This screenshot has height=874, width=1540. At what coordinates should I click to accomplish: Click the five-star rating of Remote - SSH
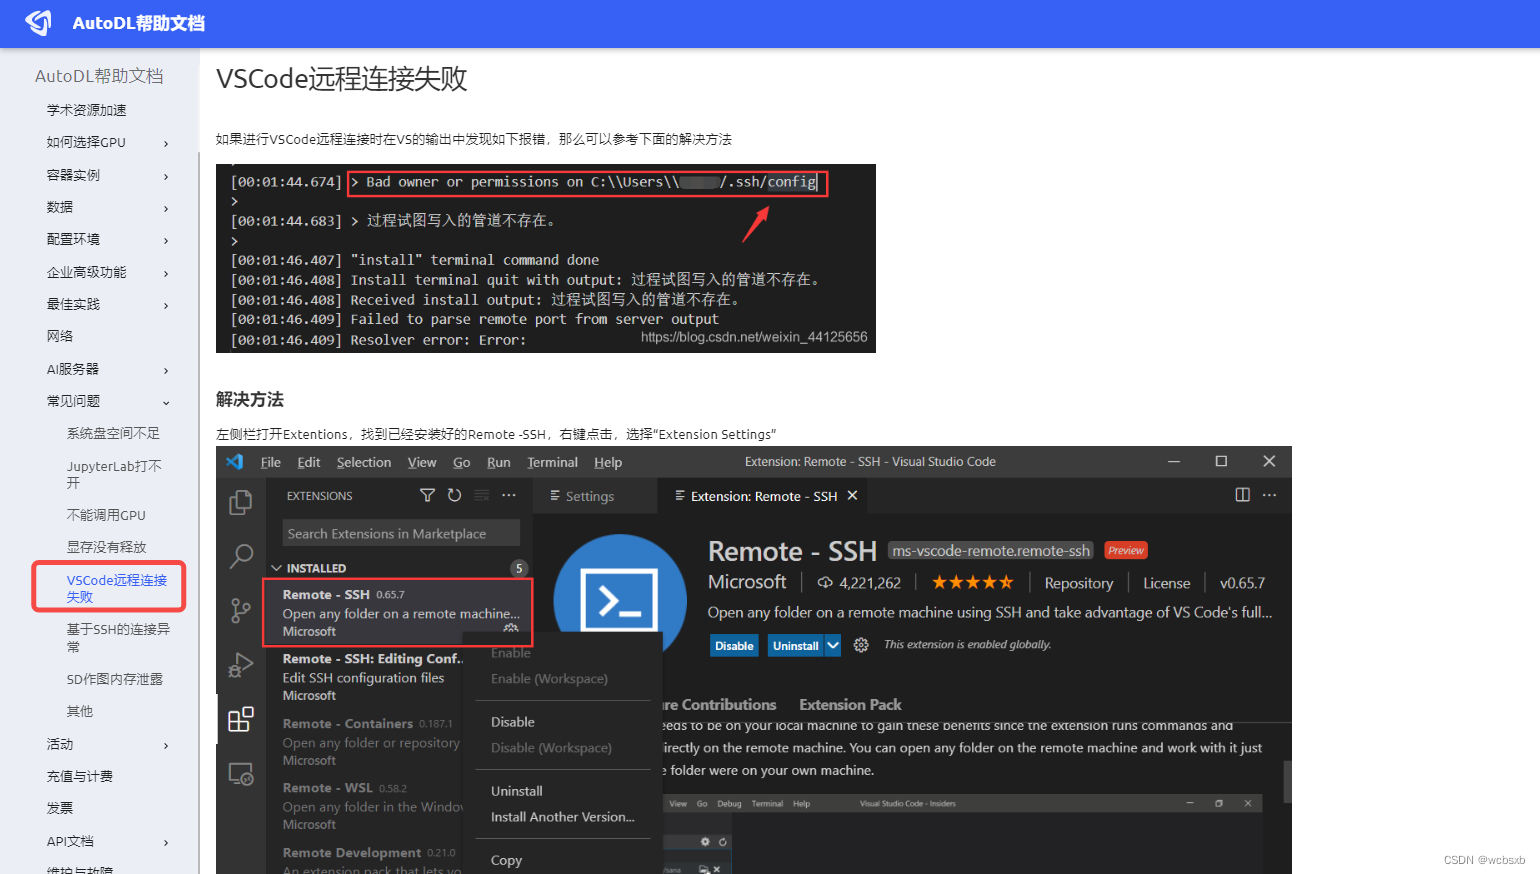pyautogui.click(x=973, y=582)
